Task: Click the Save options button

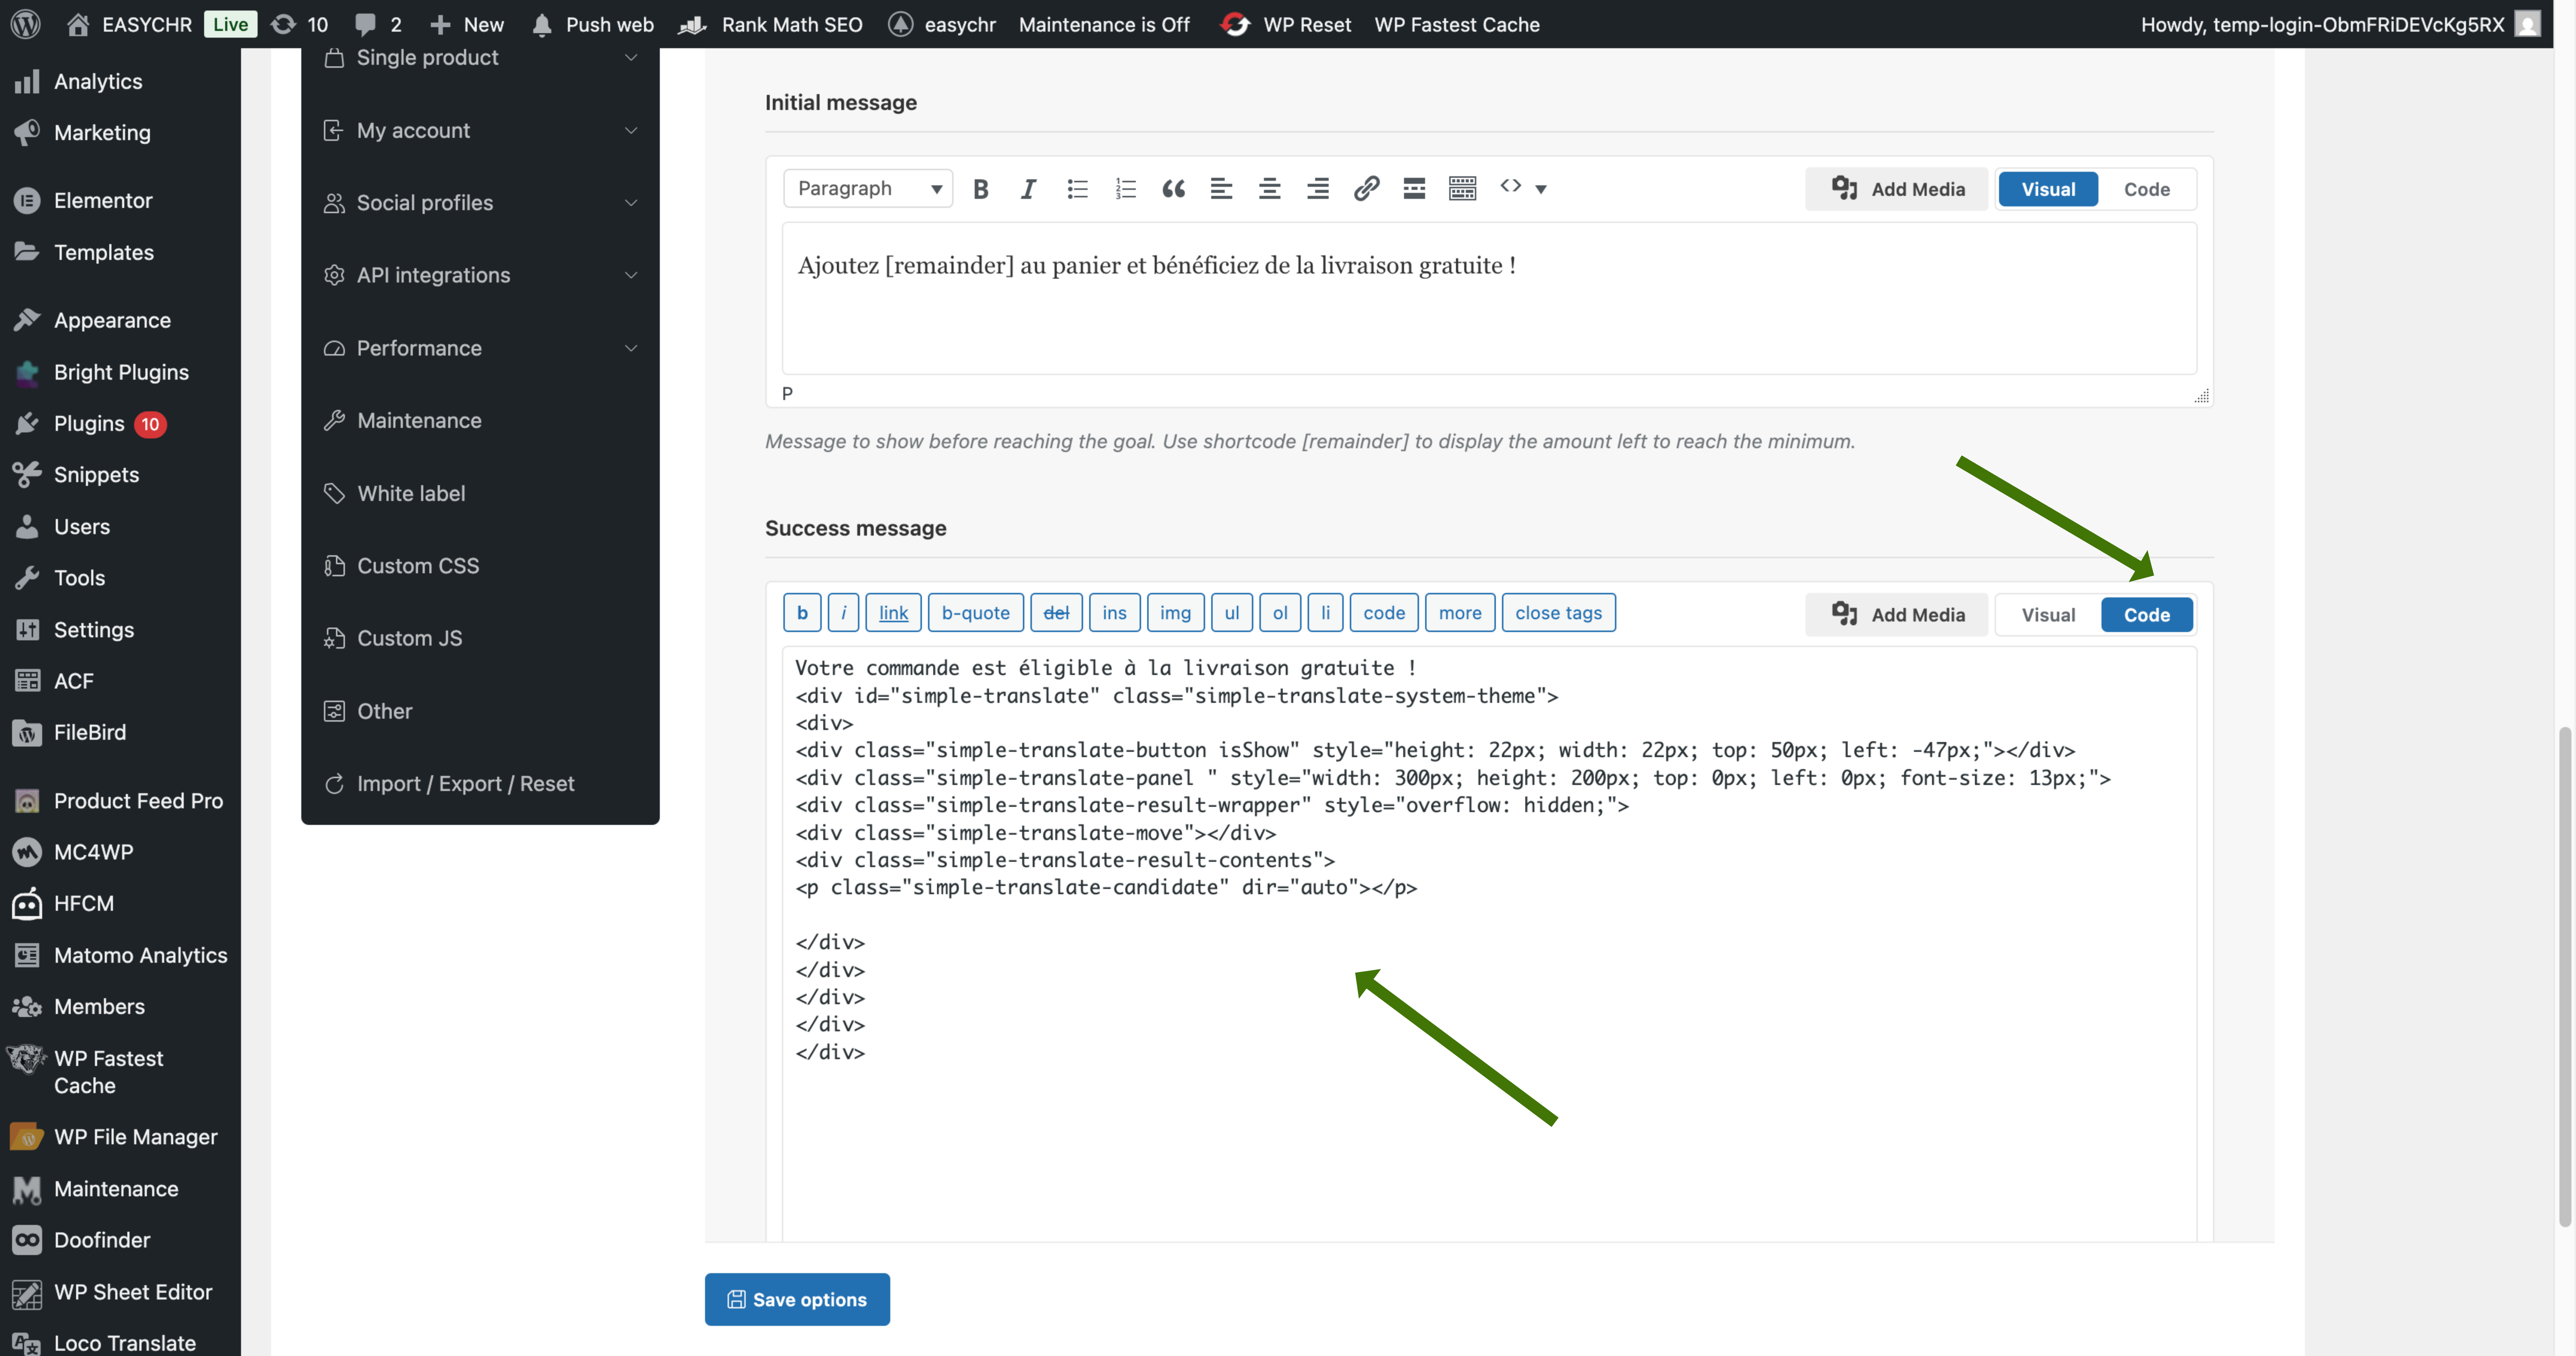Action: click(x=797, y=1299)
